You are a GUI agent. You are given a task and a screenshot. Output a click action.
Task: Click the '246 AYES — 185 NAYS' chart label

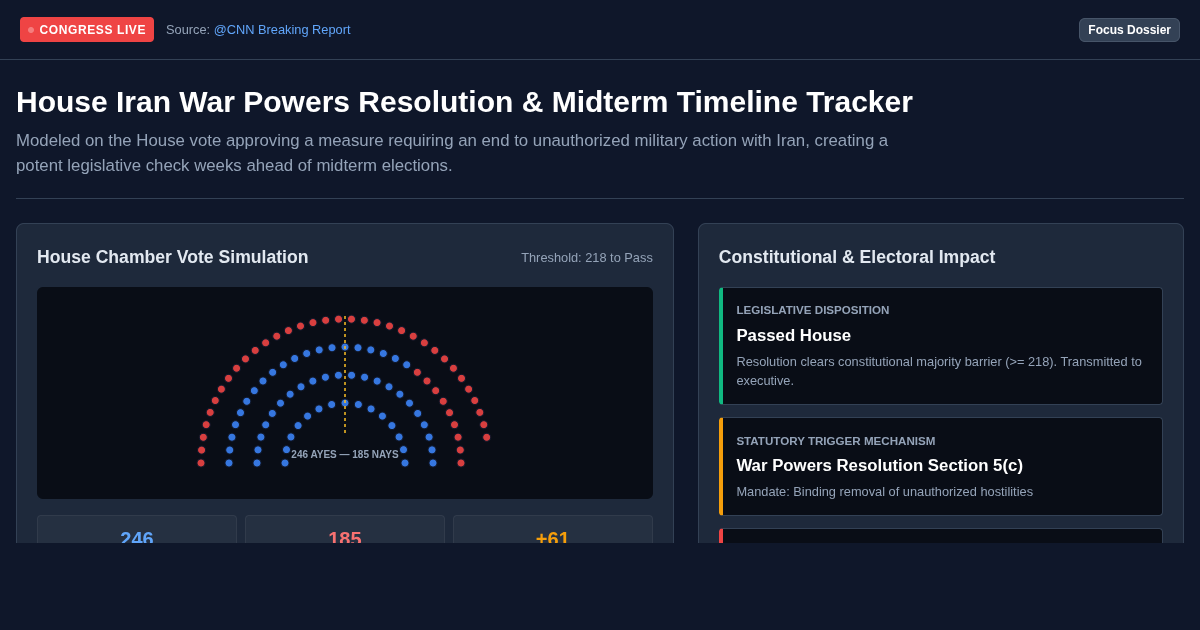(x=345, y=454)
